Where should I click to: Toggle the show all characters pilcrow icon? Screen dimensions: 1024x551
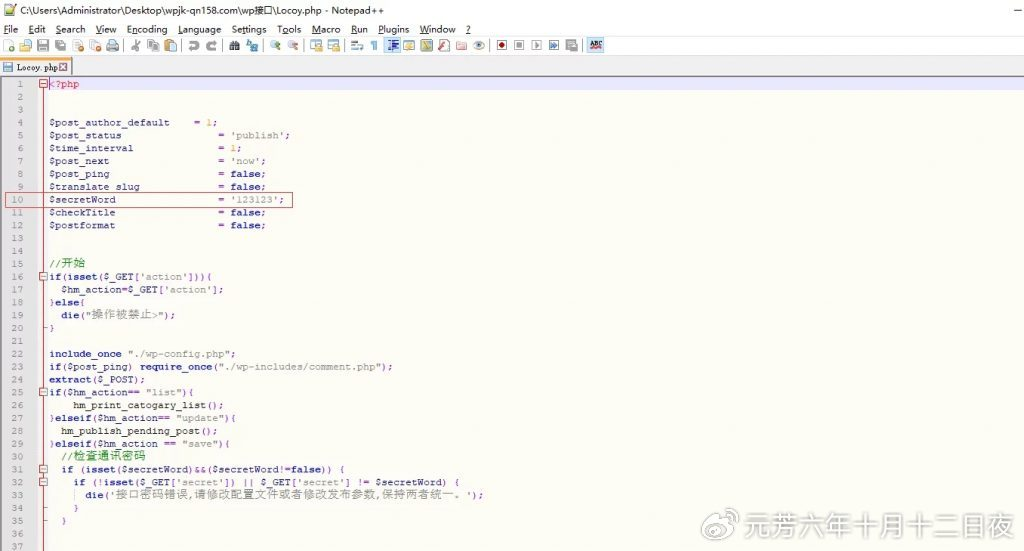374,46
